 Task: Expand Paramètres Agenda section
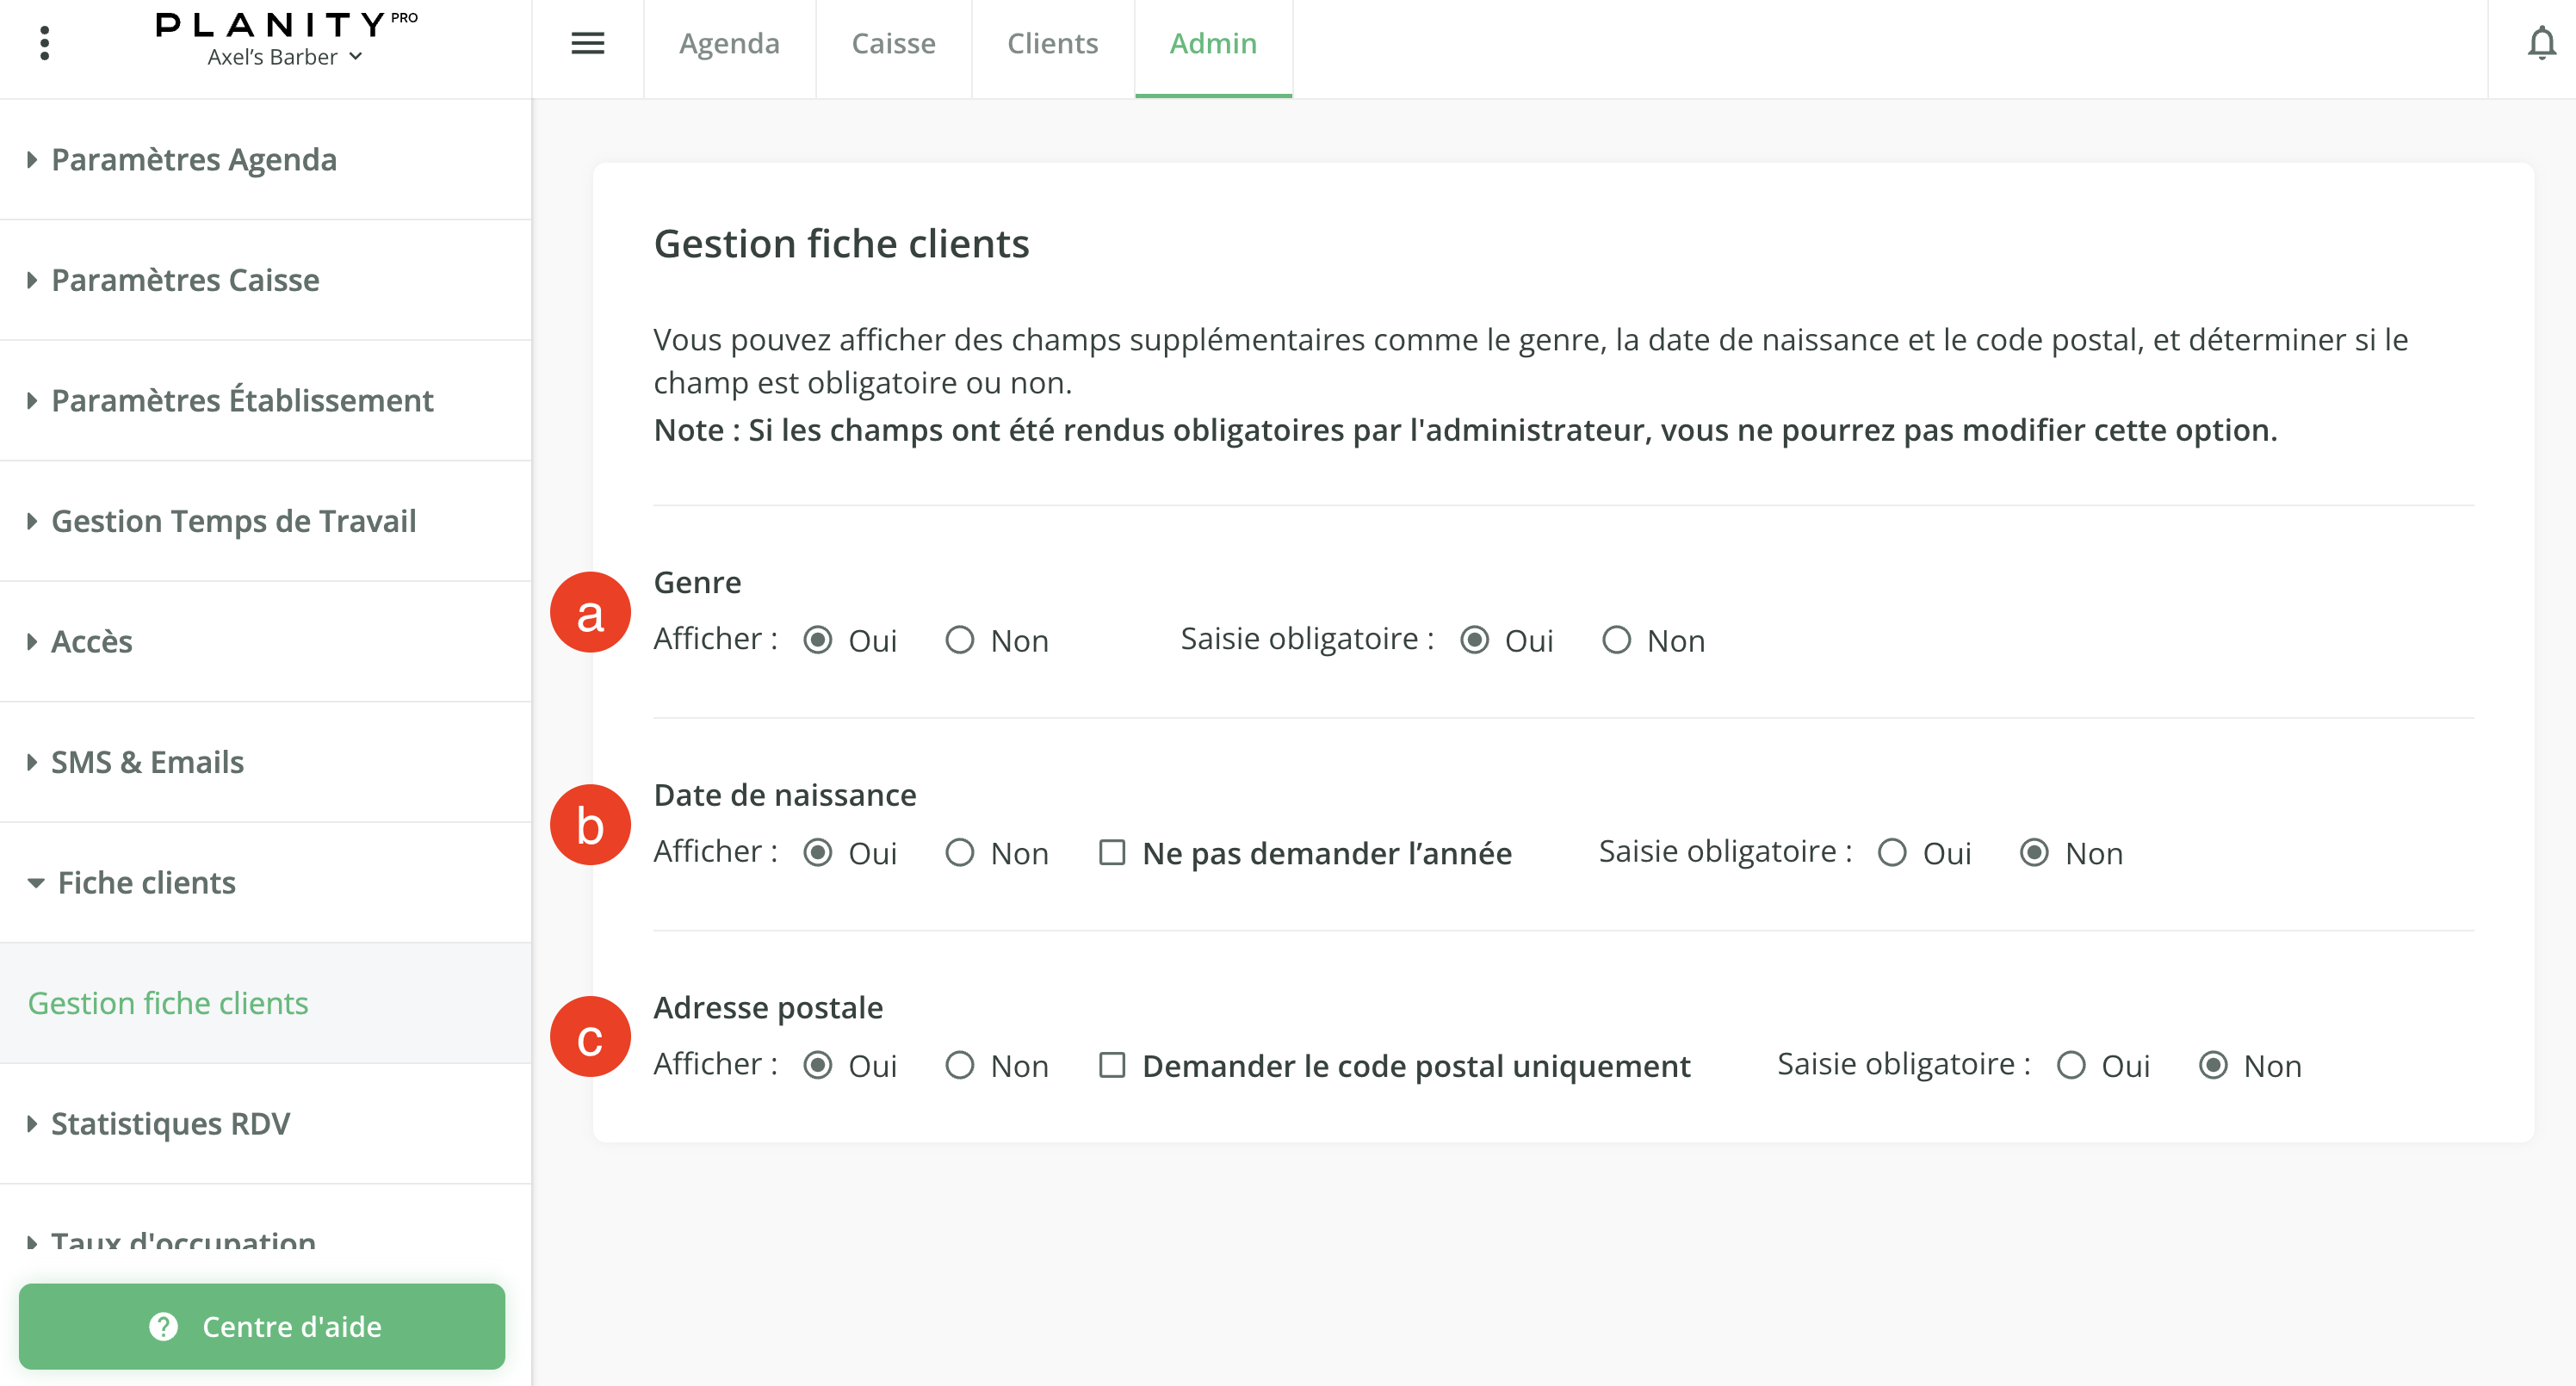193,159
